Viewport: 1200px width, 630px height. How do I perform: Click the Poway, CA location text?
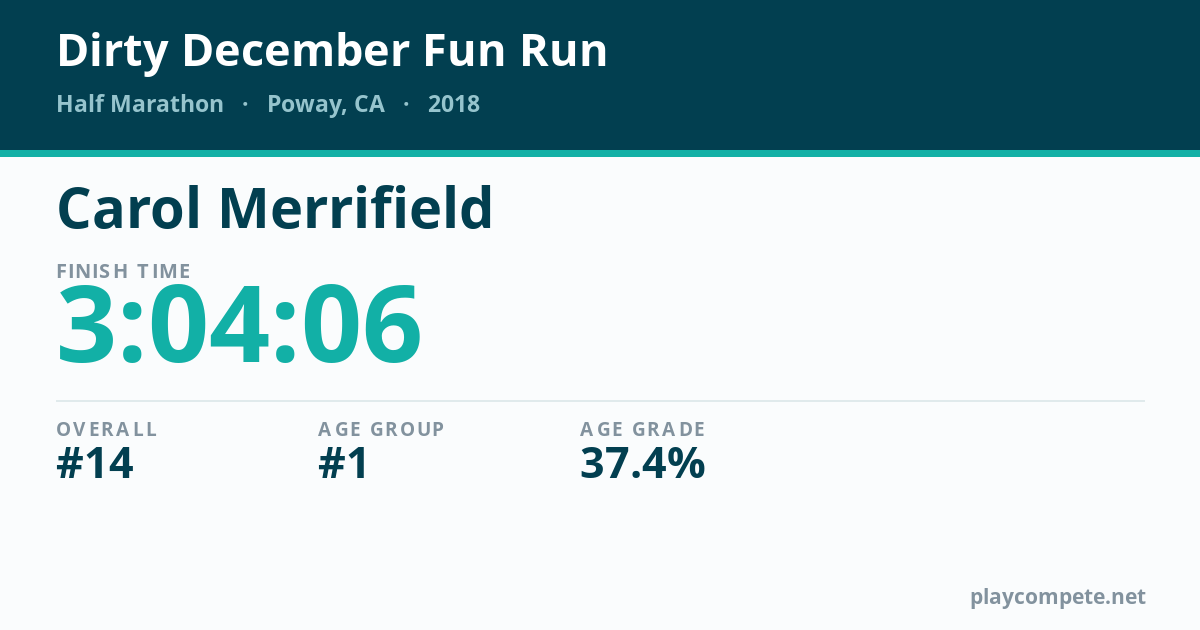point(326,105)
